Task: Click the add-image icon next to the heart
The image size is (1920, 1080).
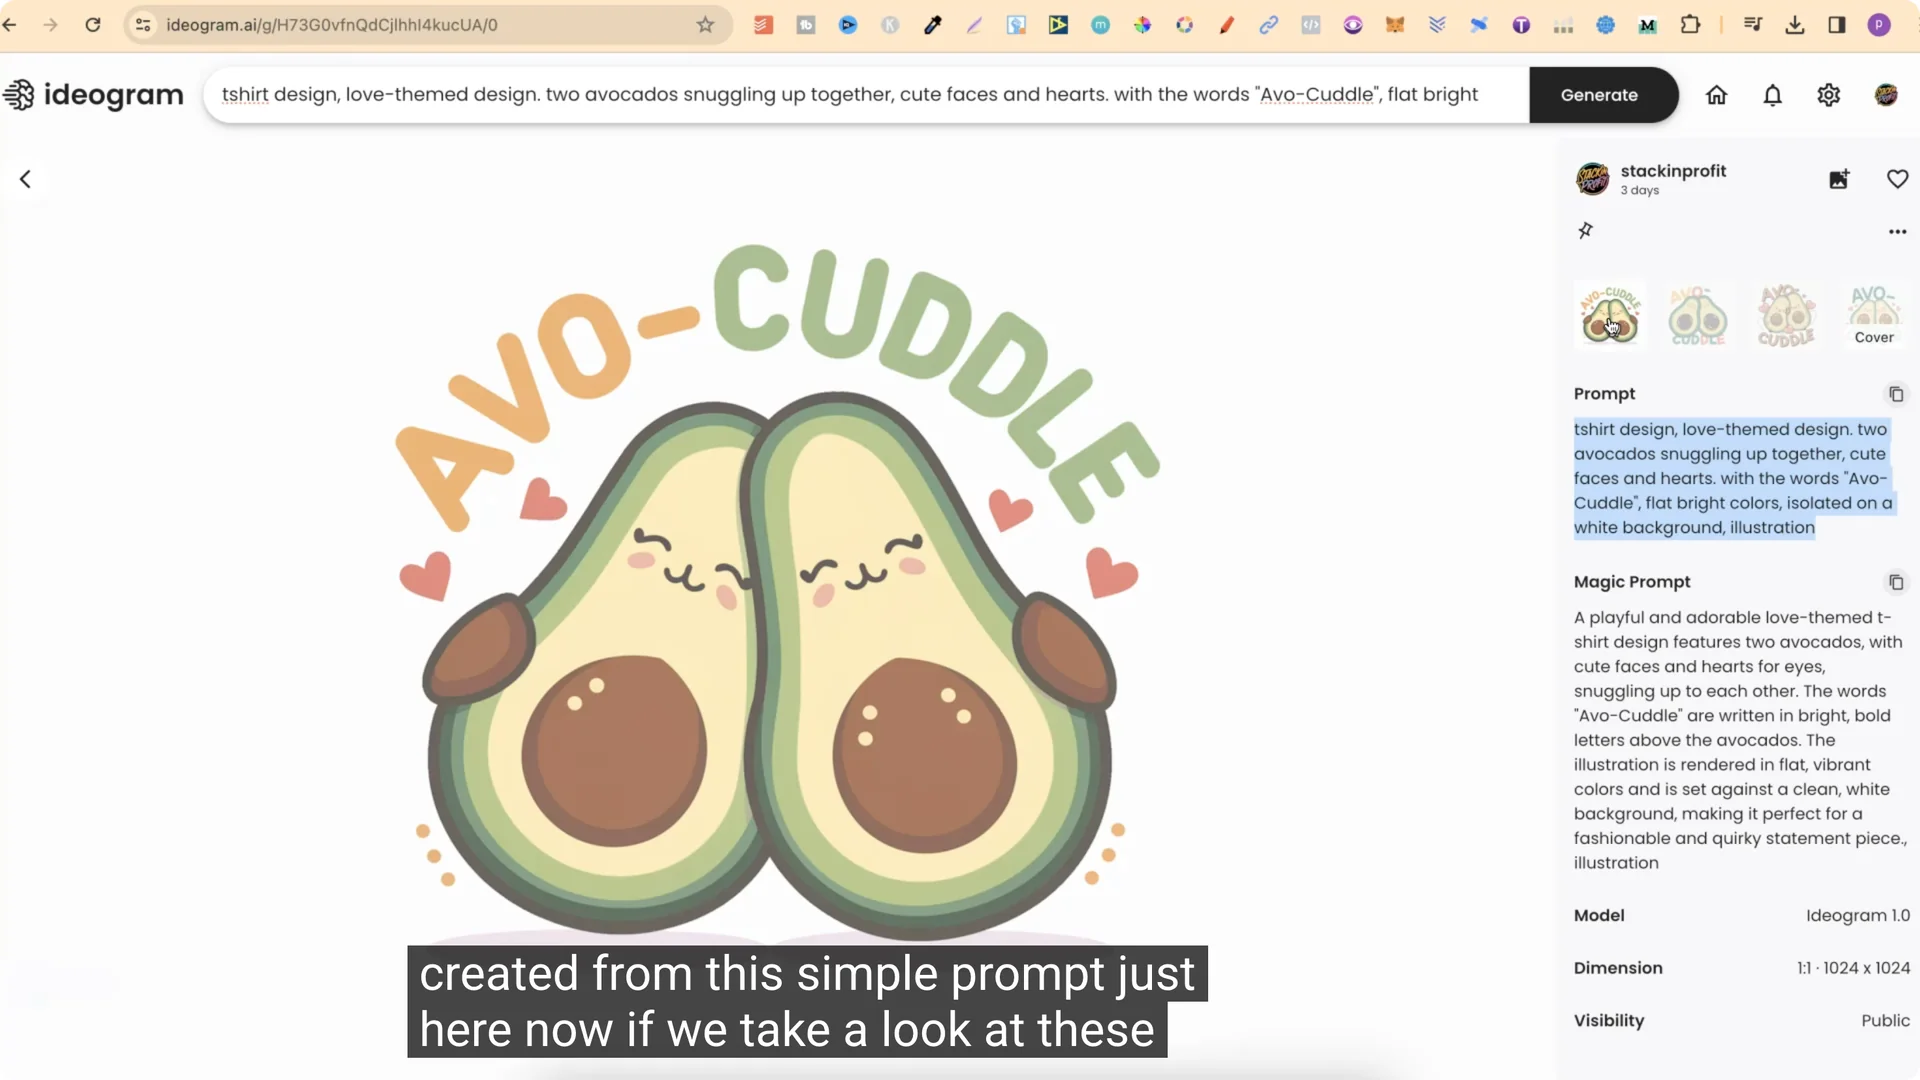Action: click(x=1839, y=179)
